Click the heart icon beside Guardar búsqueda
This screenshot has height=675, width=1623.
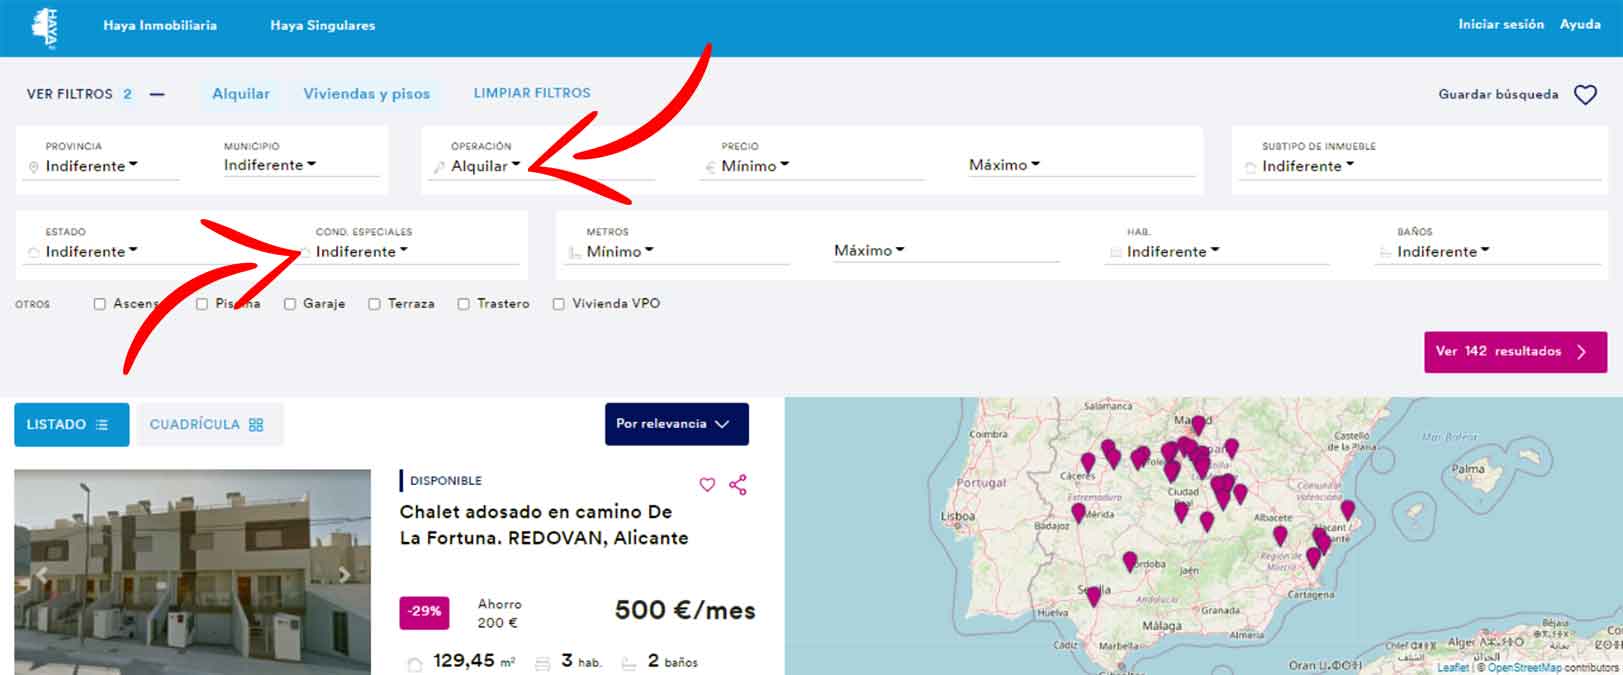pyautogui.click(x=1585, y=95)
